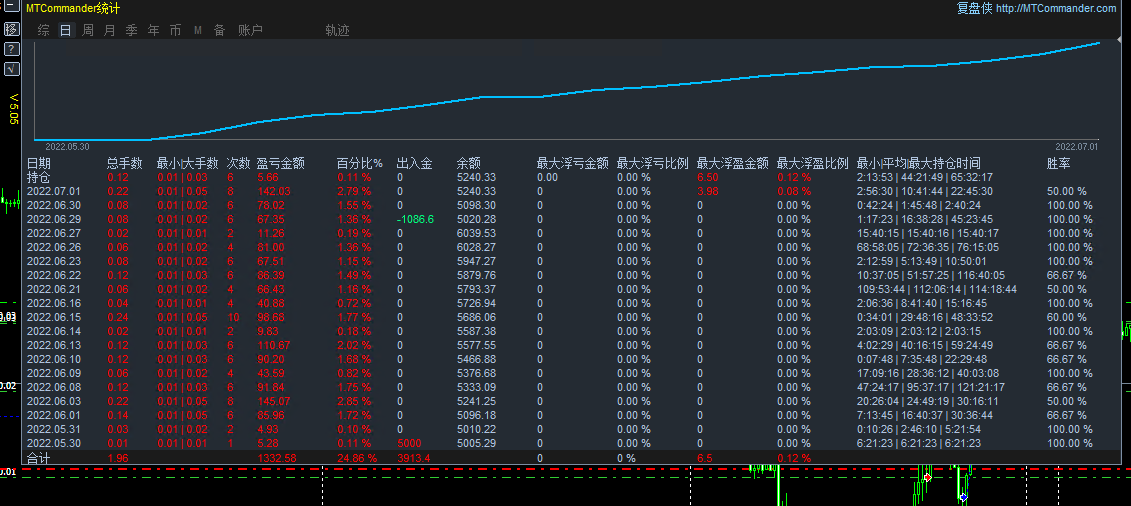The image size is (1131, 506).
Task: Click the 最大浮亏比例 column header
Action: point(652,164)
